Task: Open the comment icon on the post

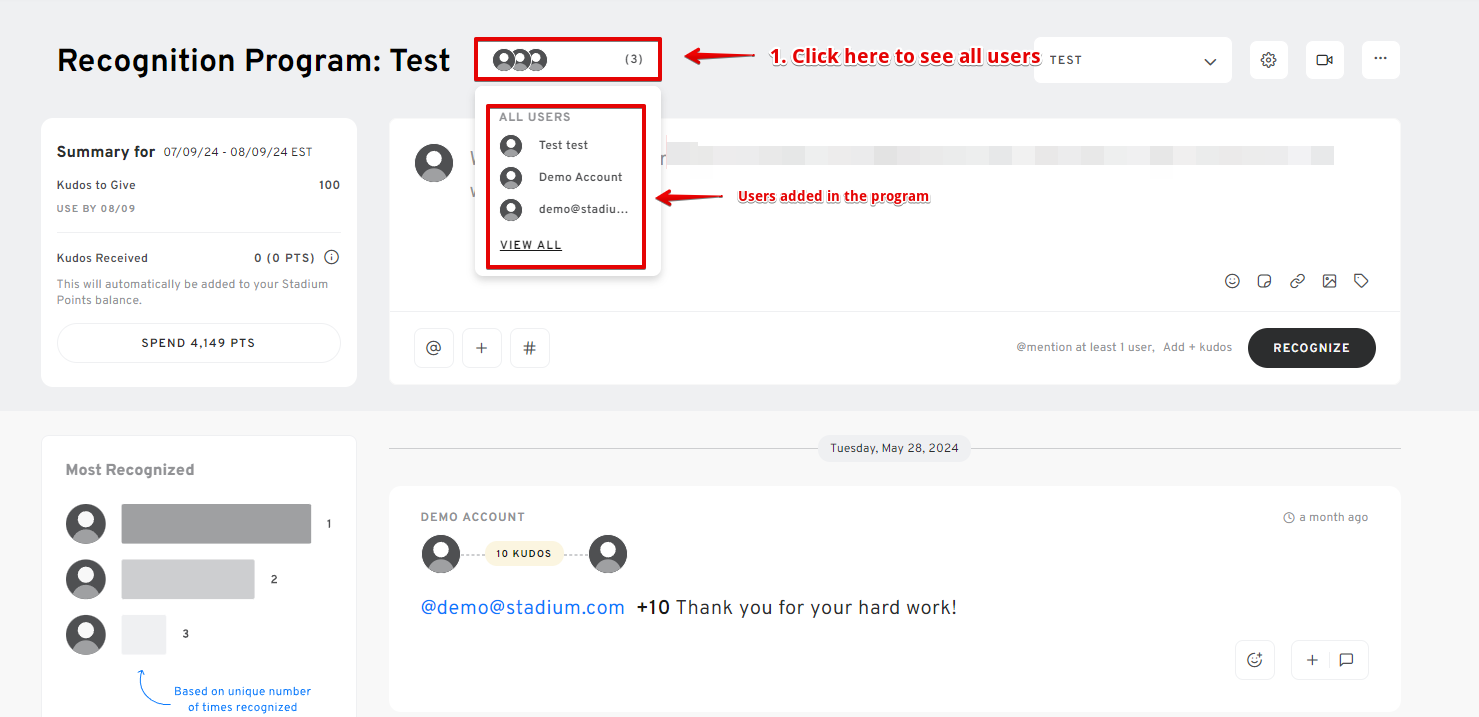Action: point(1346,660)
